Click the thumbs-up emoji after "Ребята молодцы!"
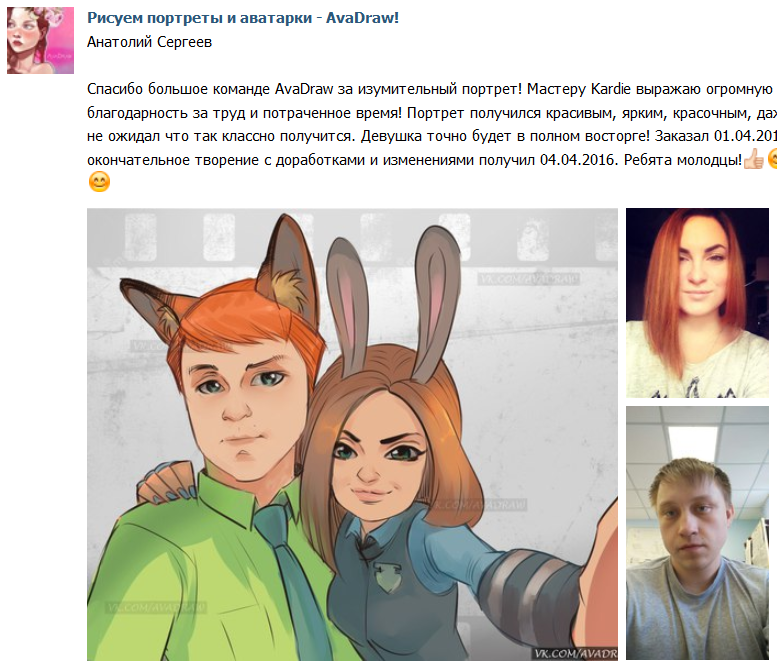Screen dimensions: 777x663 point(753,159)
